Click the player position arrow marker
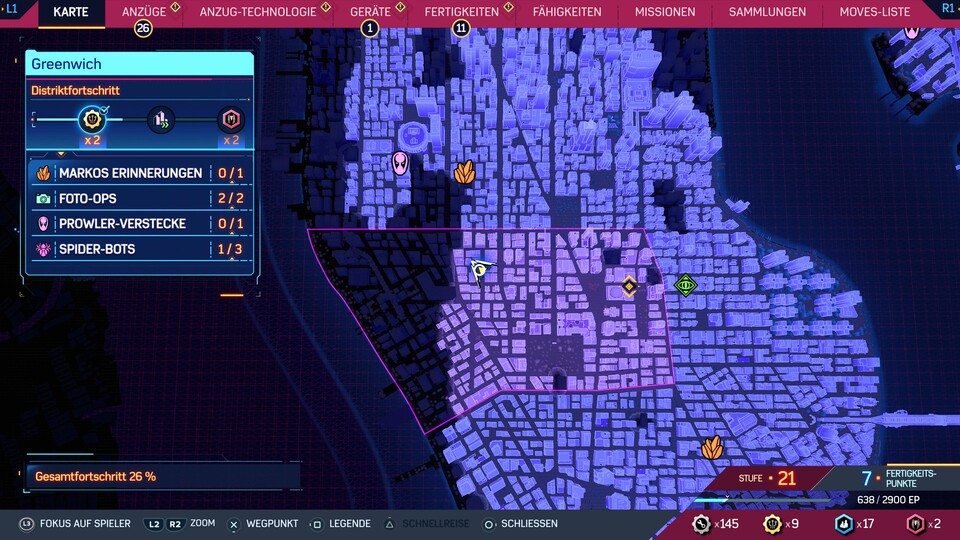The height and width of the screenshot is (540, 960). tap(481, 271)
